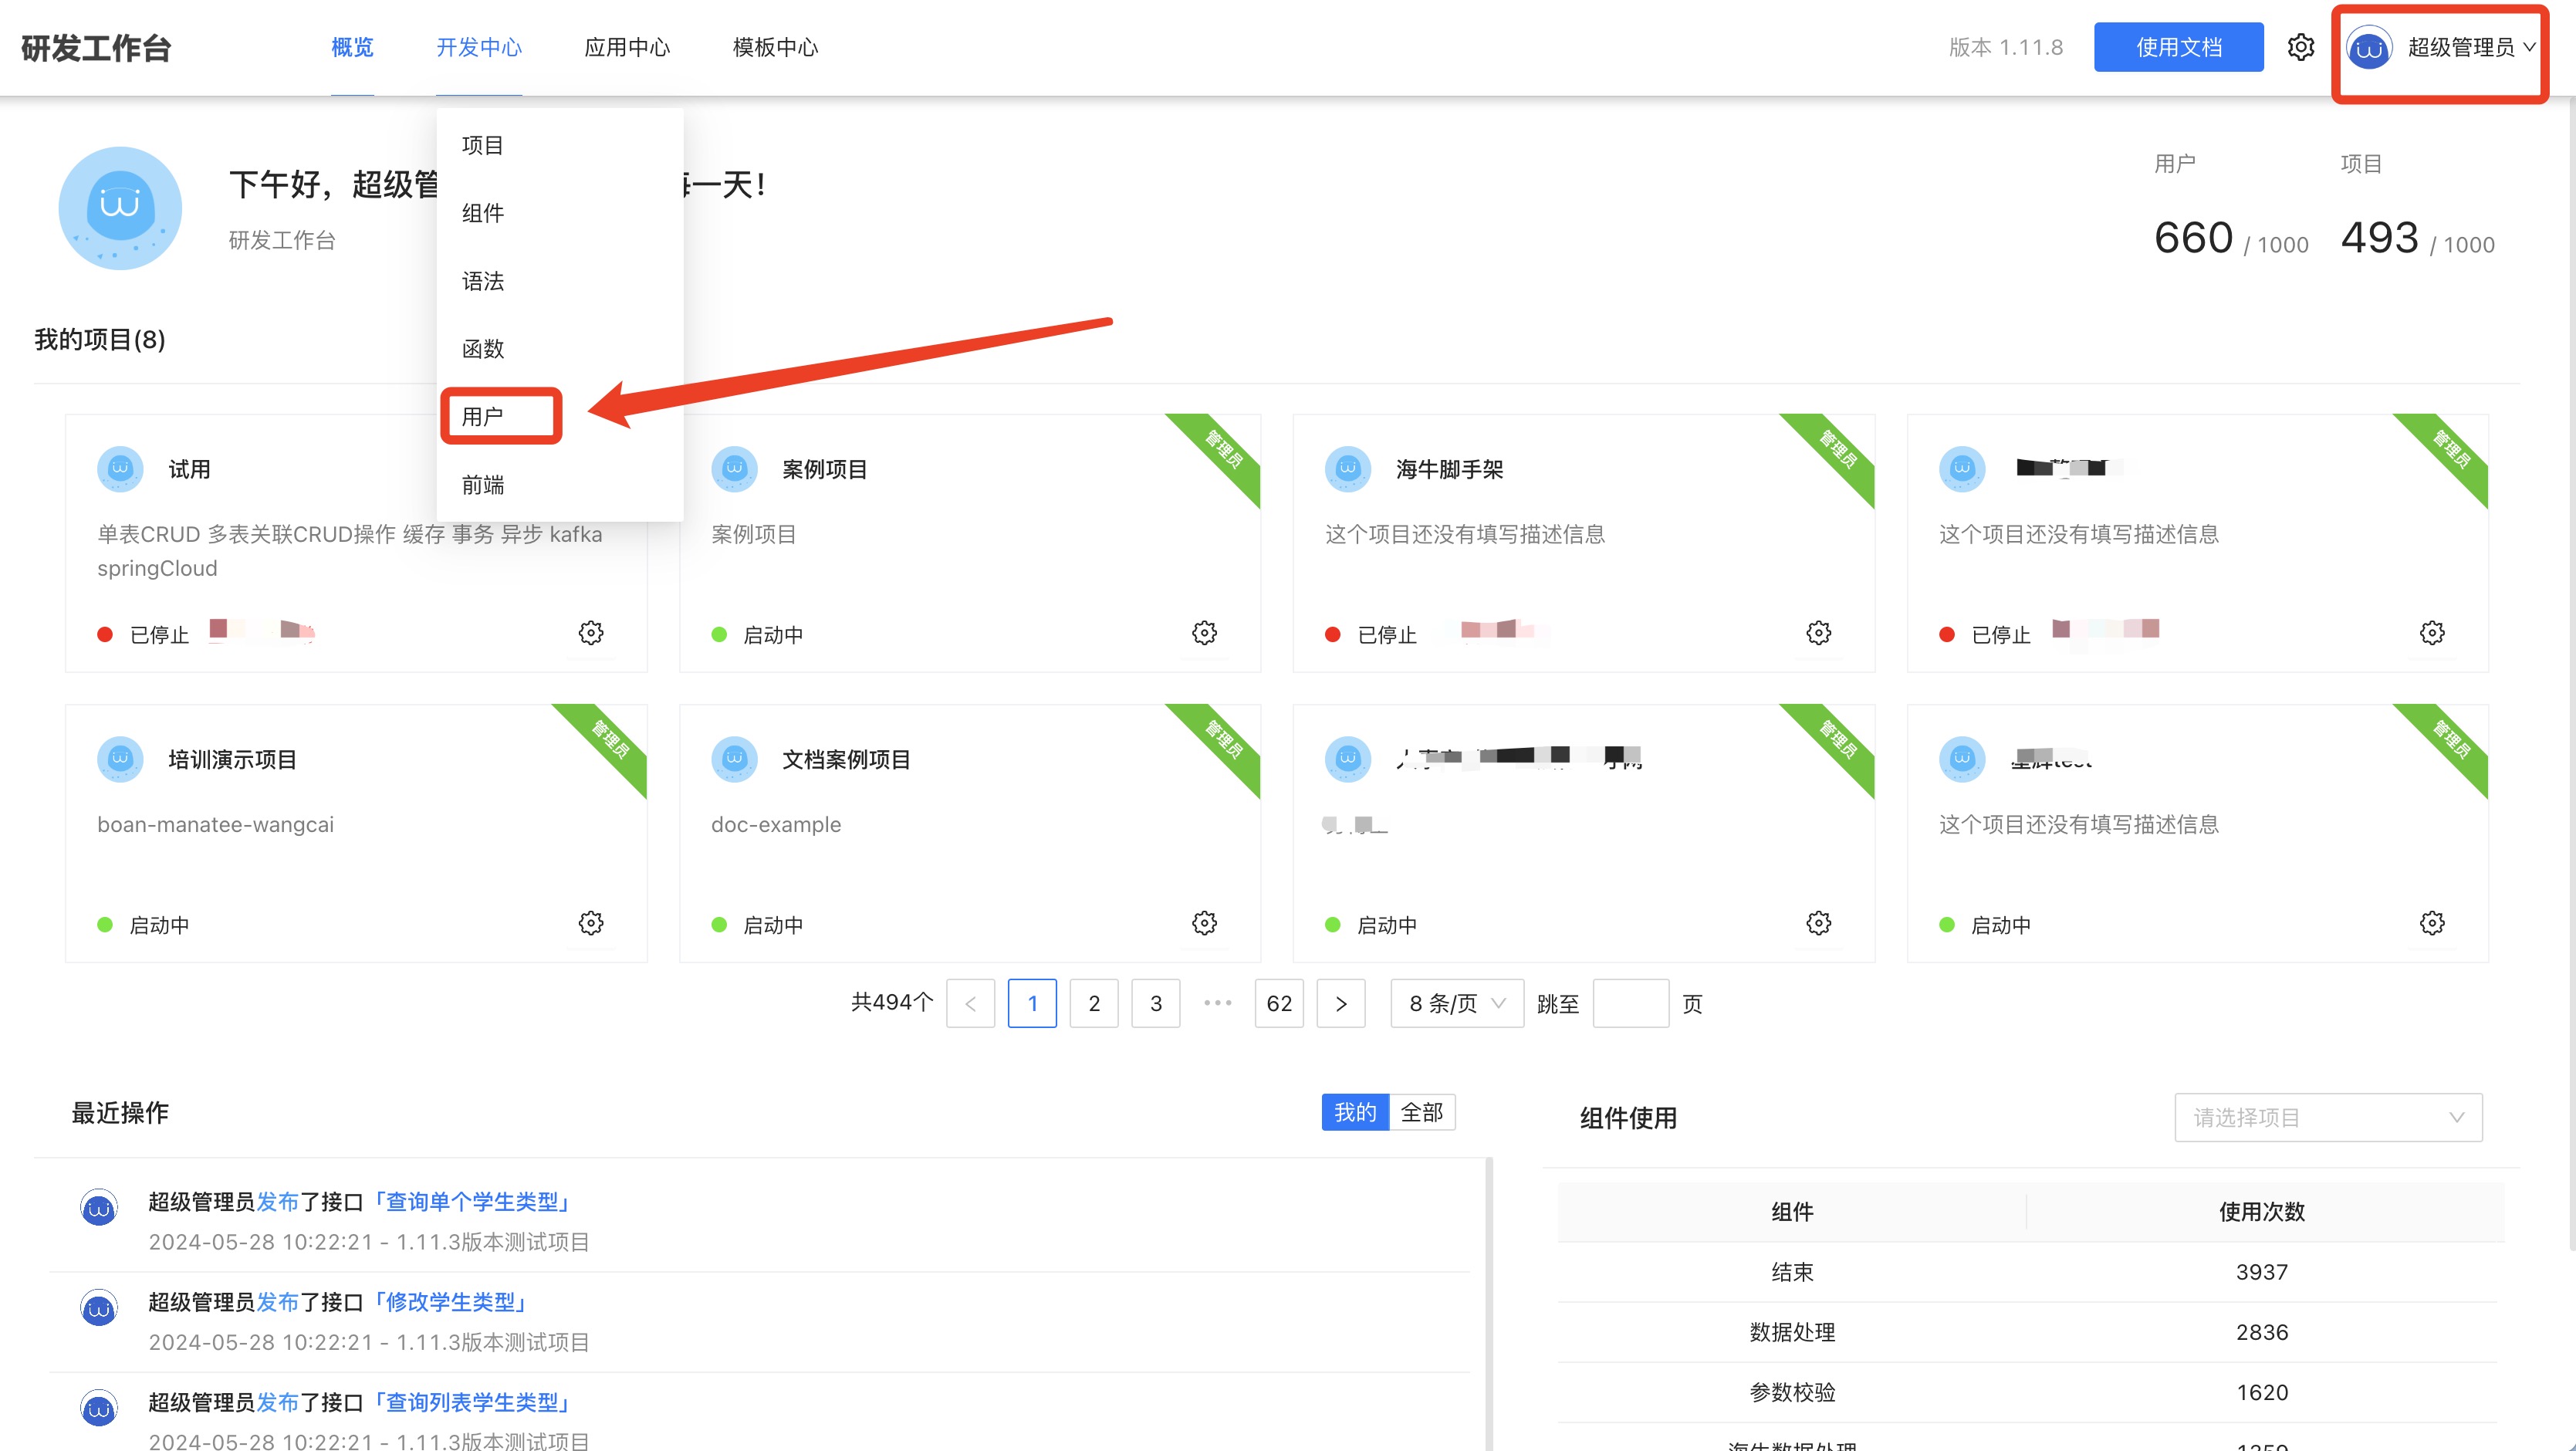2576x1451 pixels.
Task: Go to page 3 in pagination
Action: 1156,1003
